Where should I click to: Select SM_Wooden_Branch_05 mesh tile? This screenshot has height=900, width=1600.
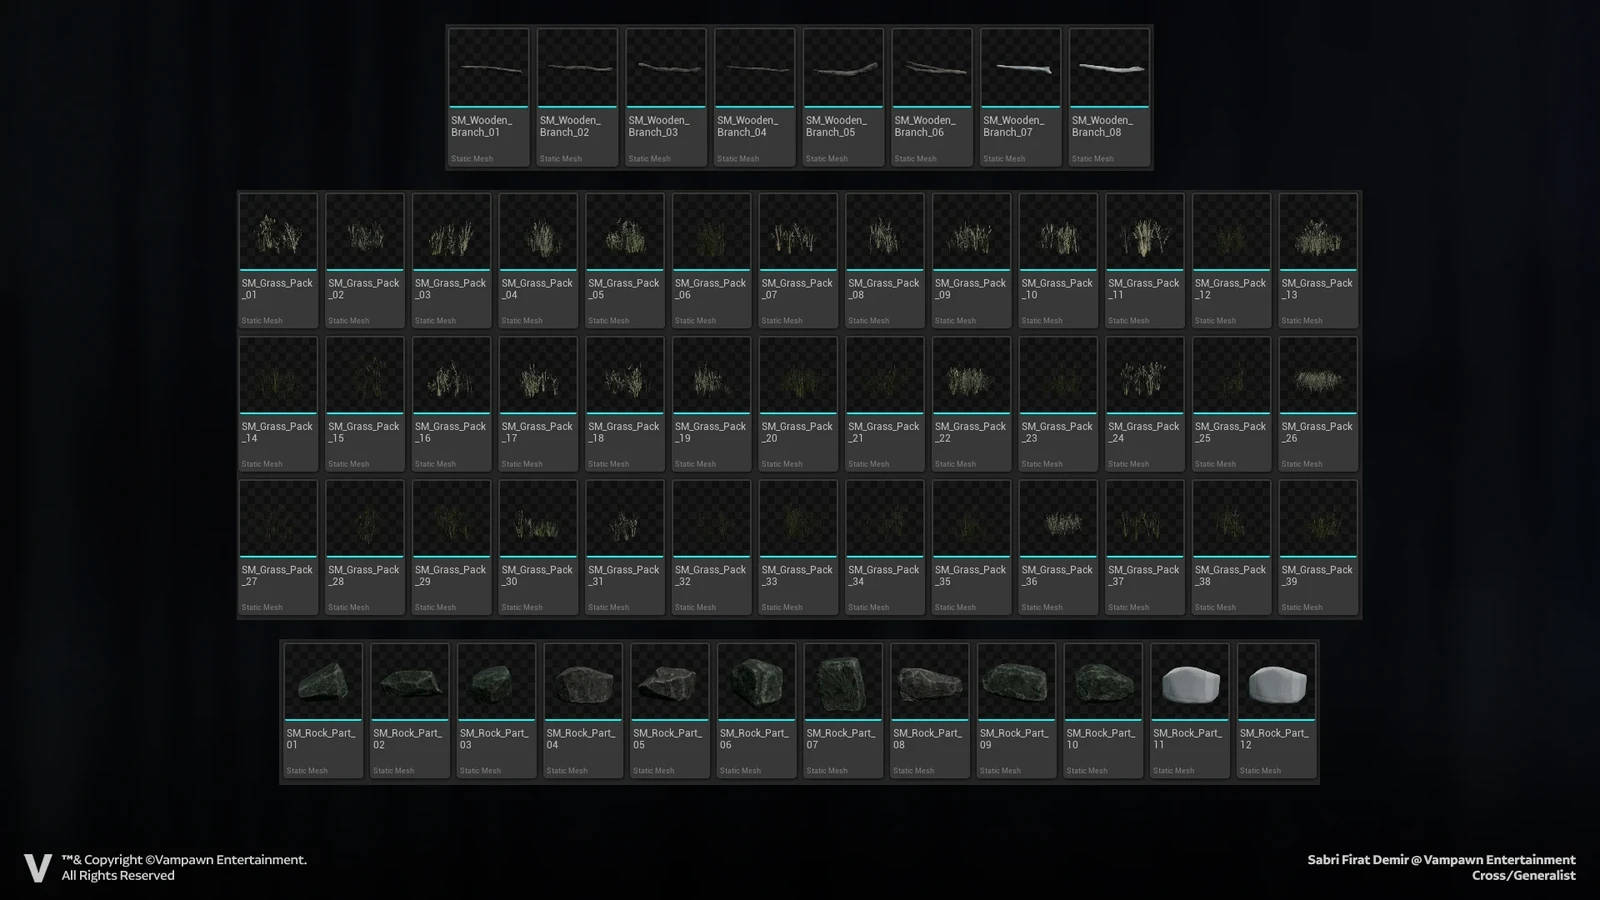(844, 97)
